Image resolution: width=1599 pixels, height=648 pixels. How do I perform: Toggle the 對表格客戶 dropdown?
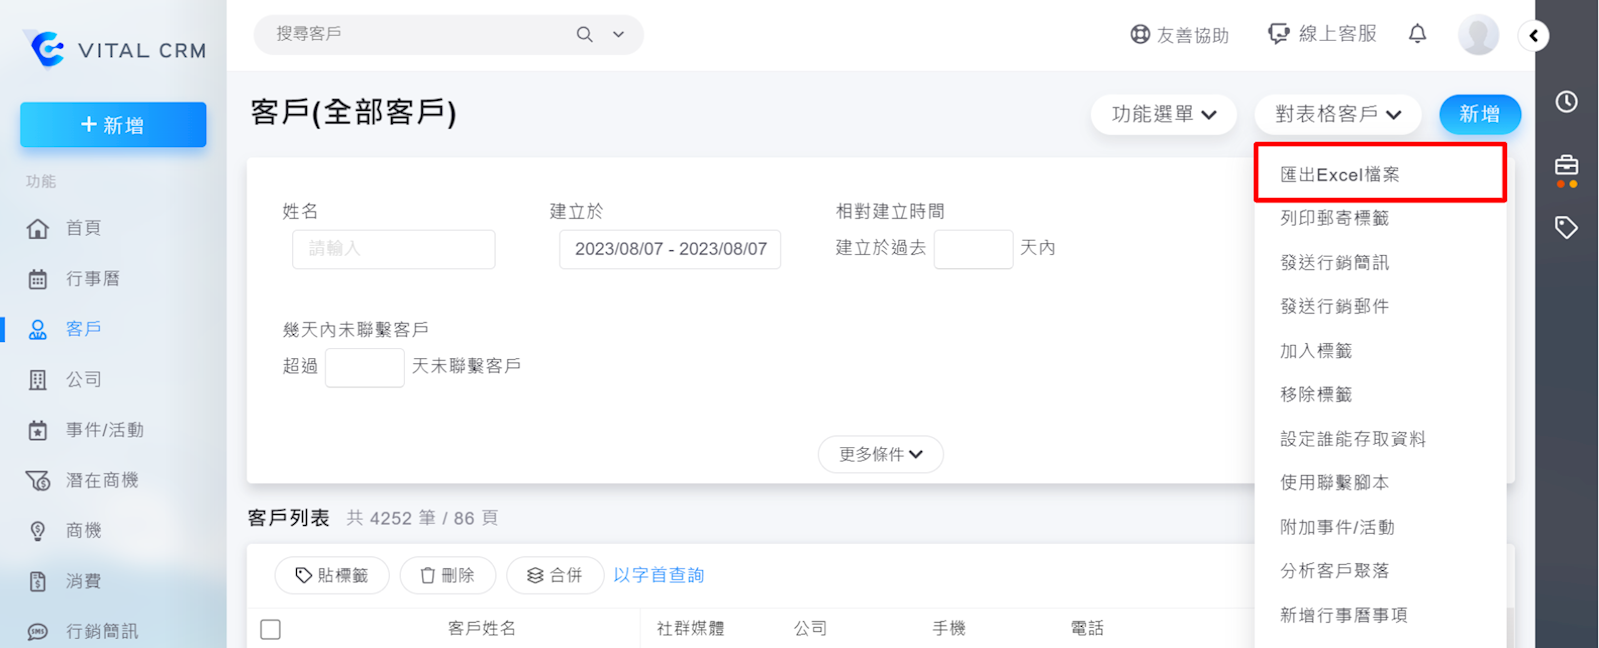pyautogui.click(x=1337, y=115)
